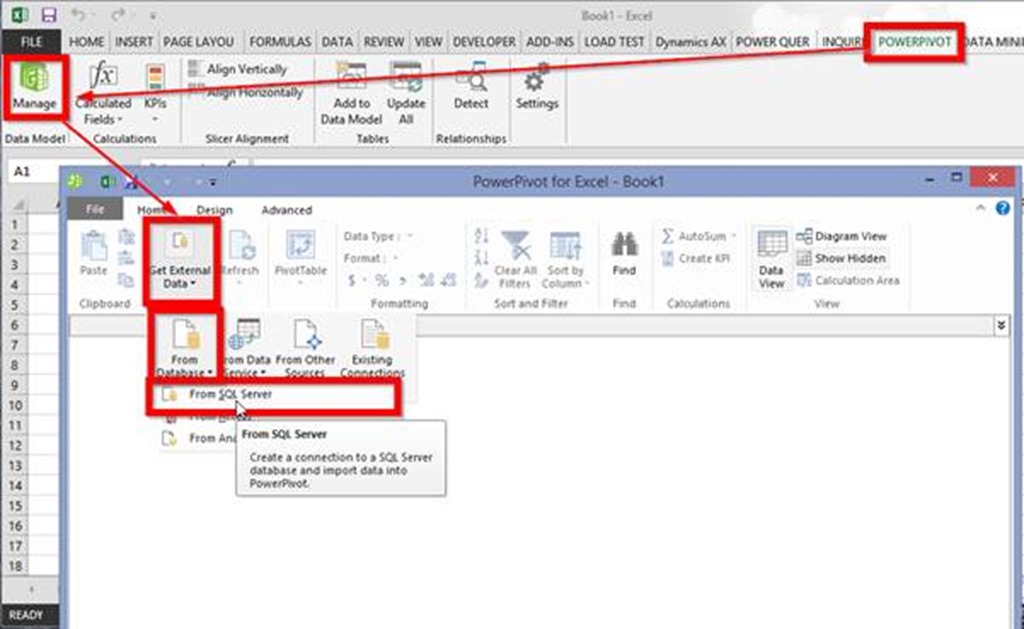Select row header 5 in Excel
The width and height of the screenshot is (1024, 629).
14,304
